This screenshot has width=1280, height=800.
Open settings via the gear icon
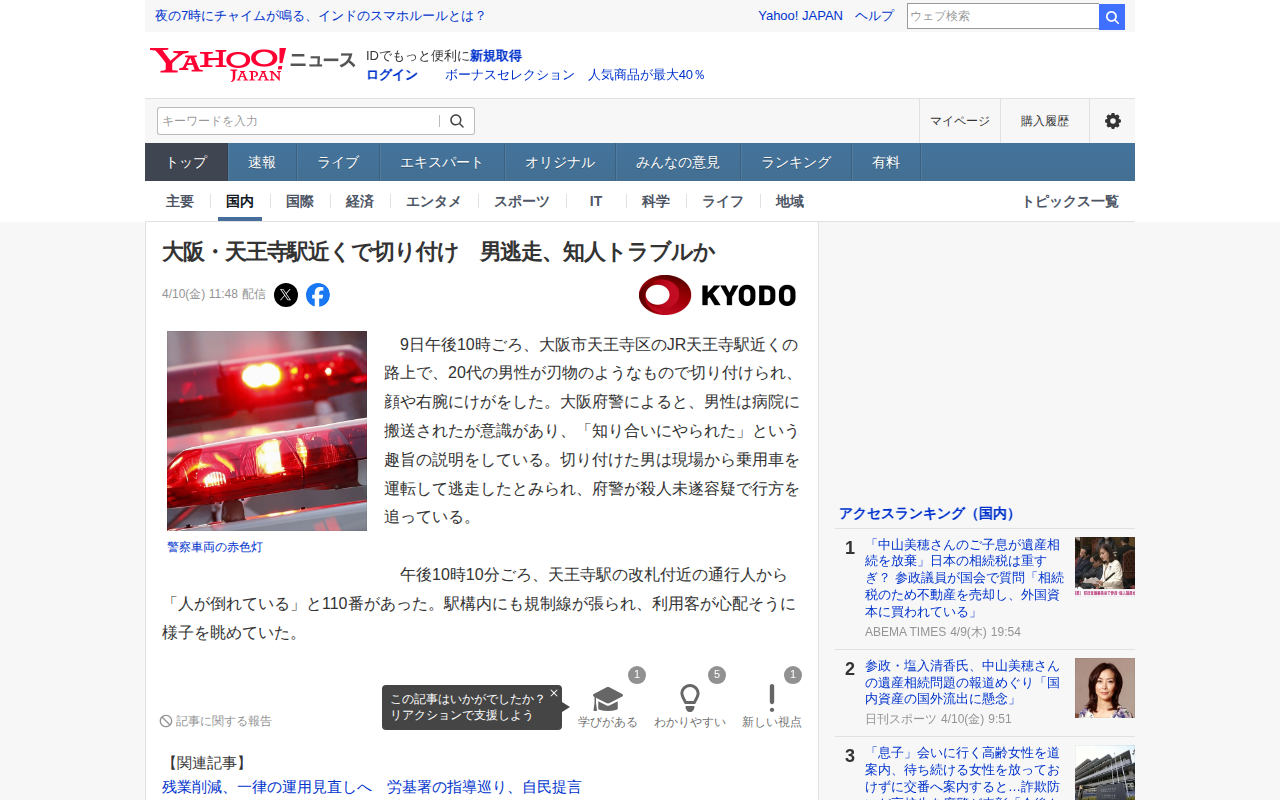[x=1113, y=121]
